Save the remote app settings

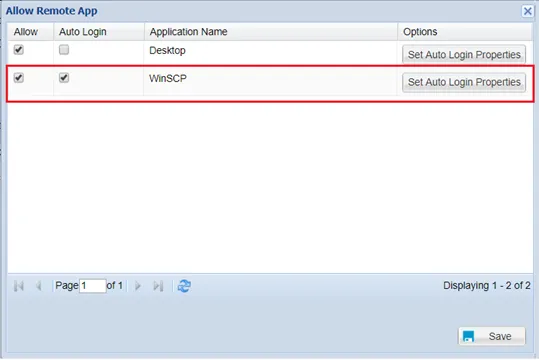pos(492,336)
